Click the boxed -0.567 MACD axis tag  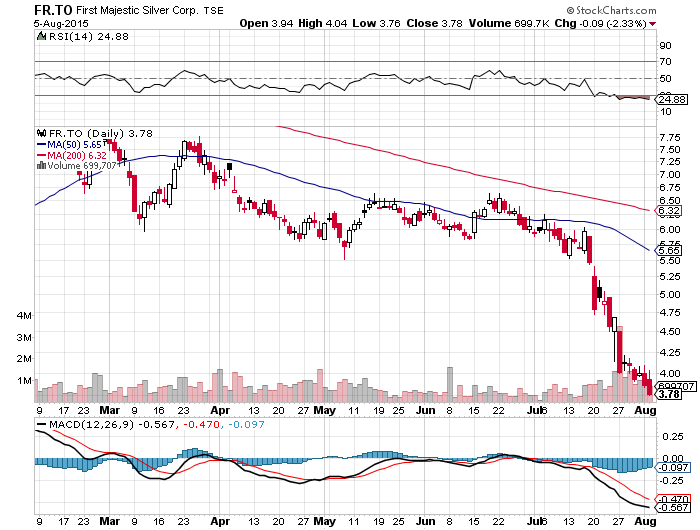(x=673, y=508)
